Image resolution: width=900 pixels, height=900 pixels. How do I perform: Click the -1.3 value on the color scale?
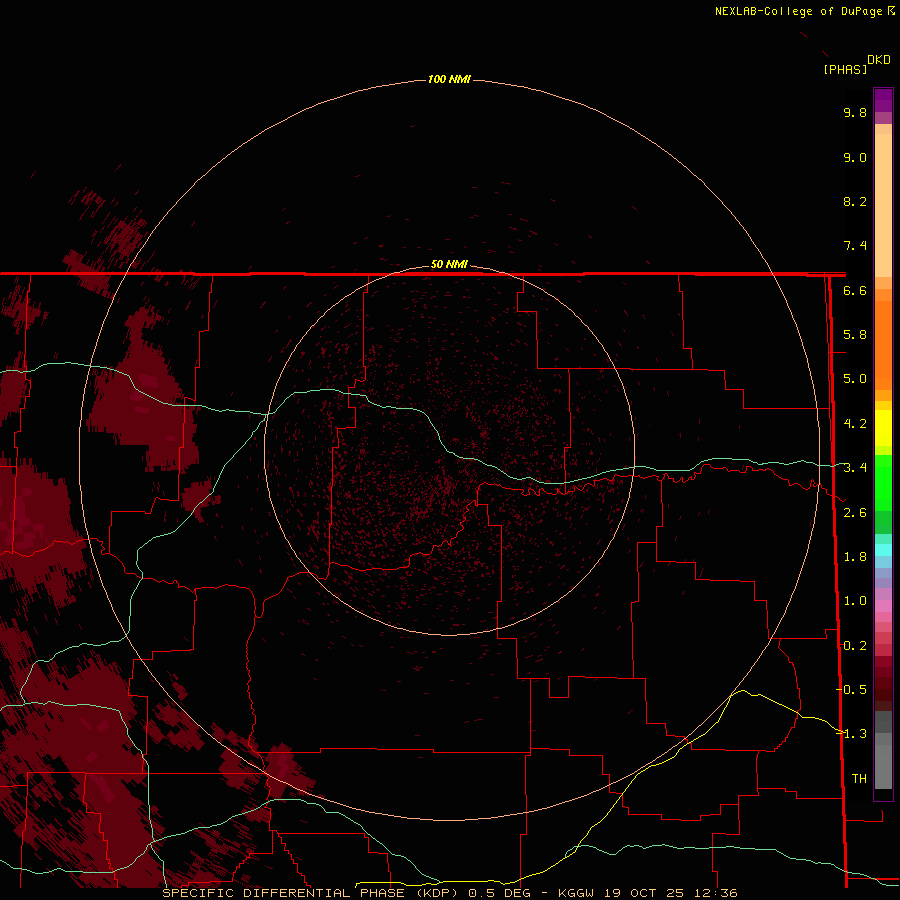point(852,734)
